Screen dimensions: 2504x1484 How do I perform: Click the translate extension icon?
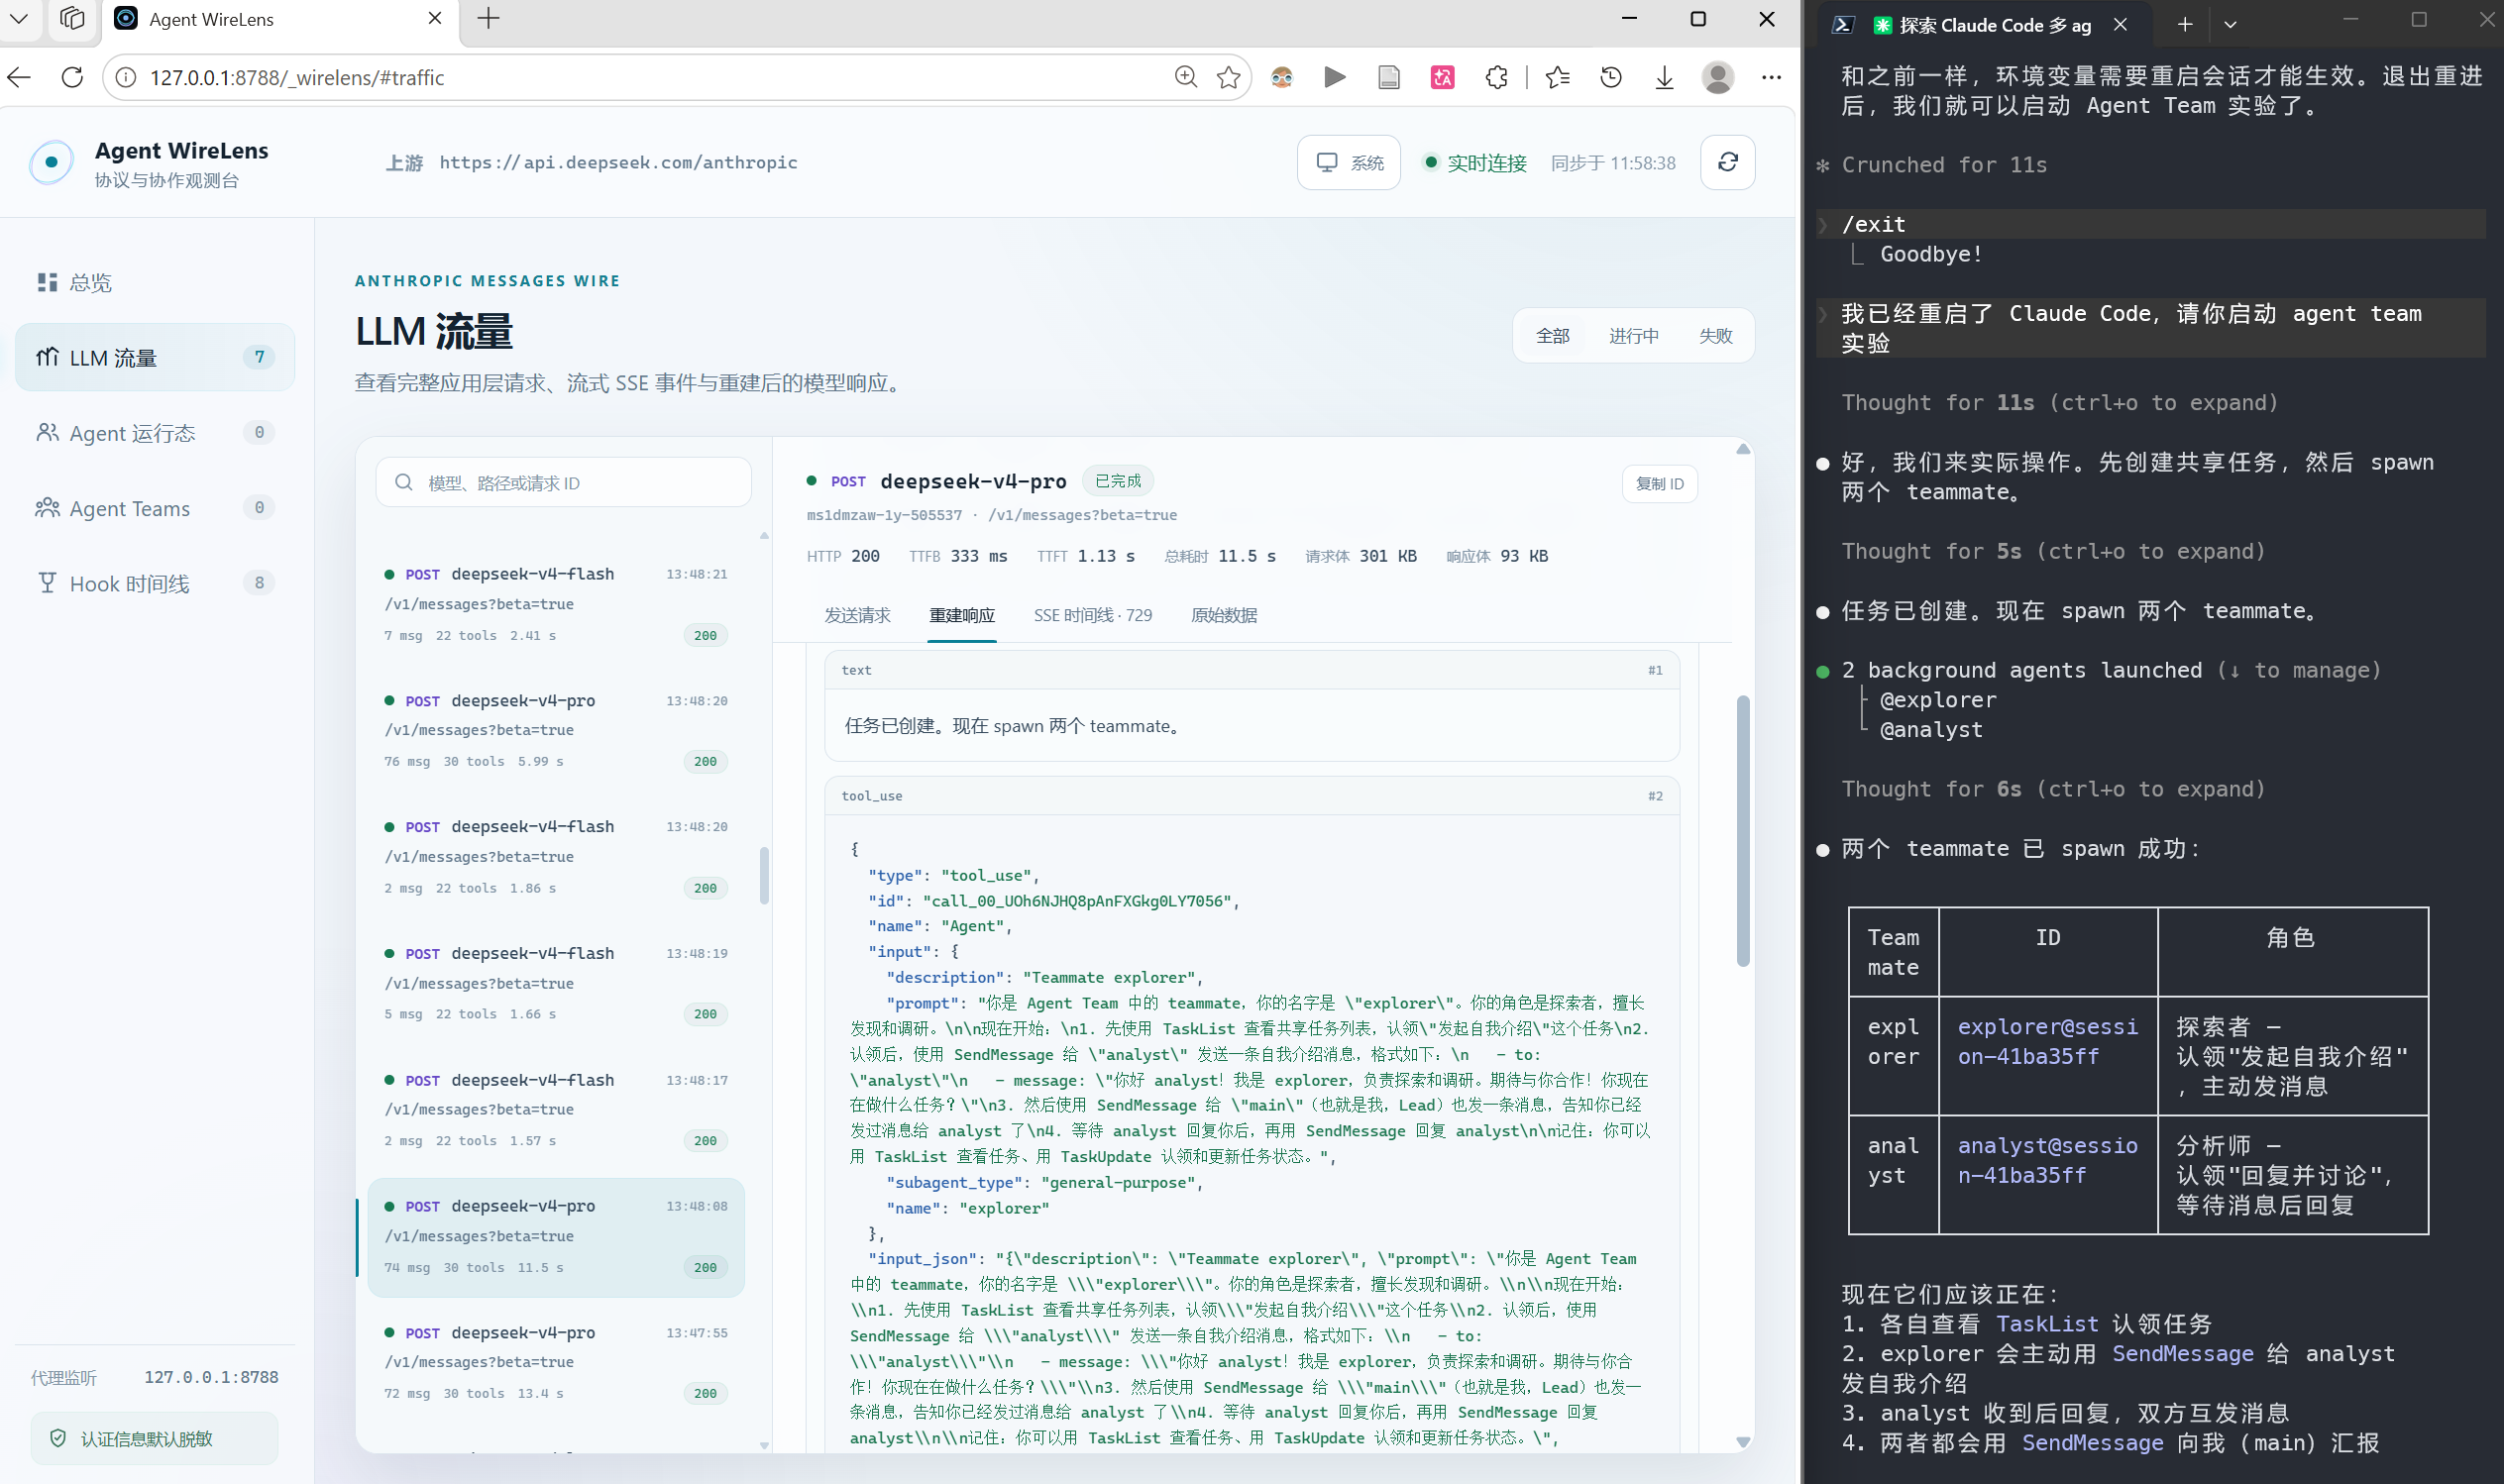[1442, 77]
